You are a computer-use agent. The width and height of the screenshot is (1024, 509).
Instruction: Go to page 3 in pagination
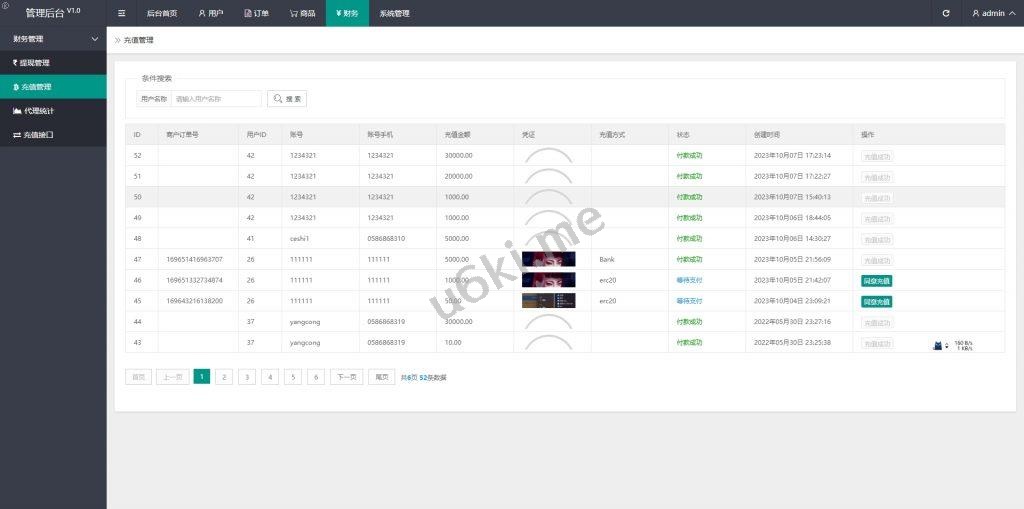click(x=247, y=377)
